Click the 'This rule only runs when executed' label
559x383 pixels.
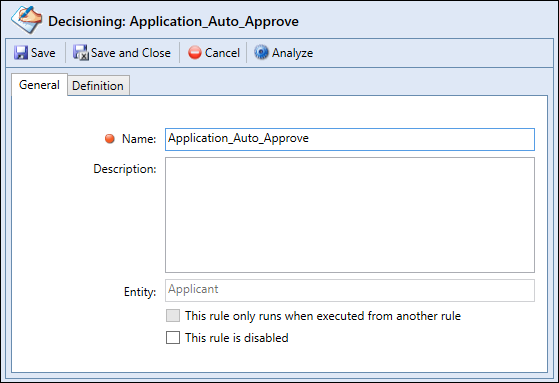coord(323,316)
